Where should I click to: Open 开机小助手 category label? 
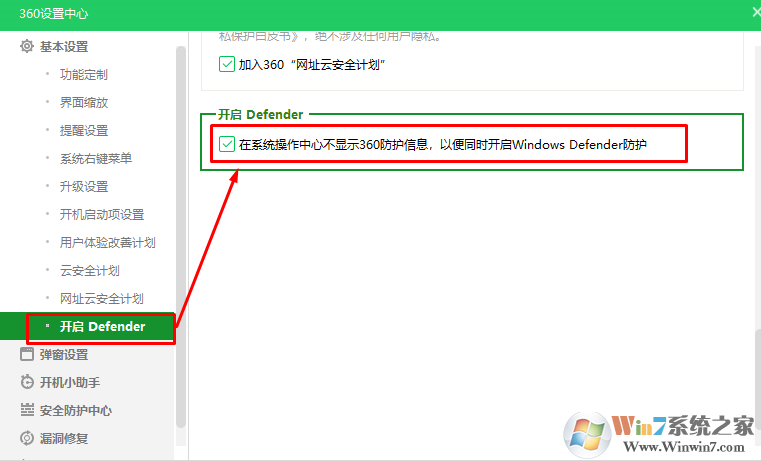70,382
